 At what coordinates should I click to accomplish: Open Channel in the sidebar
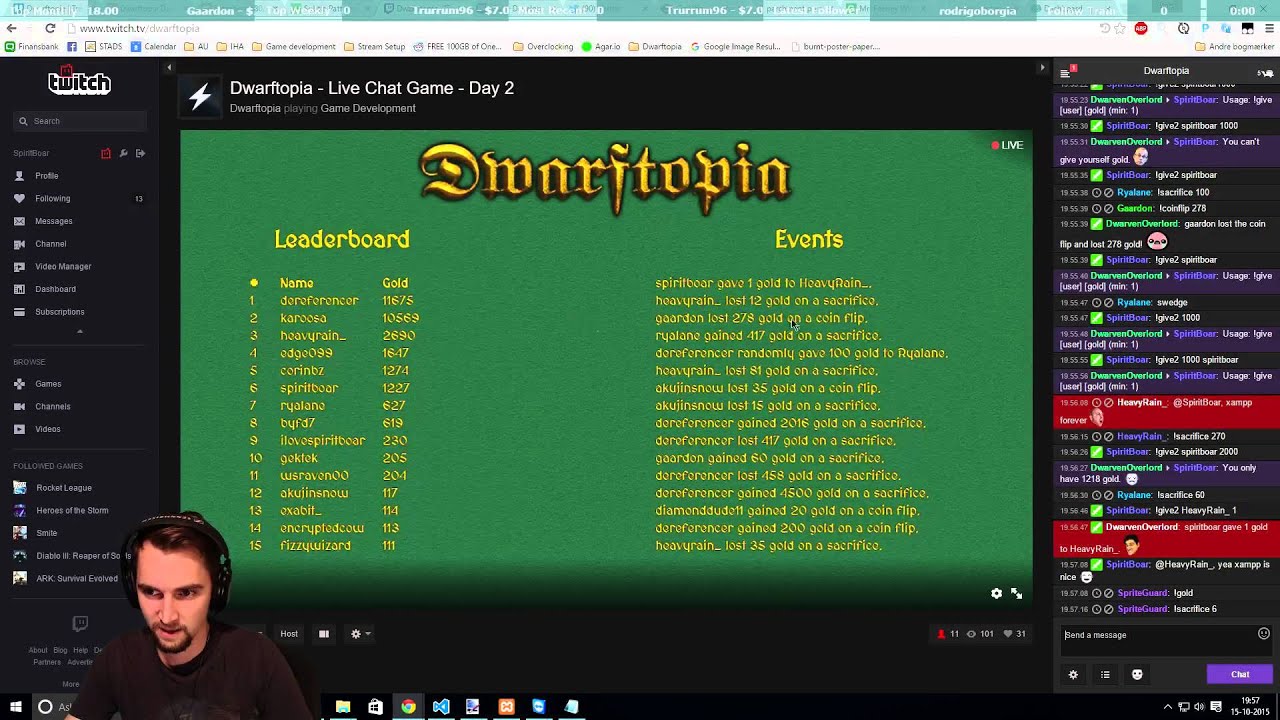[x=51, y=244]
